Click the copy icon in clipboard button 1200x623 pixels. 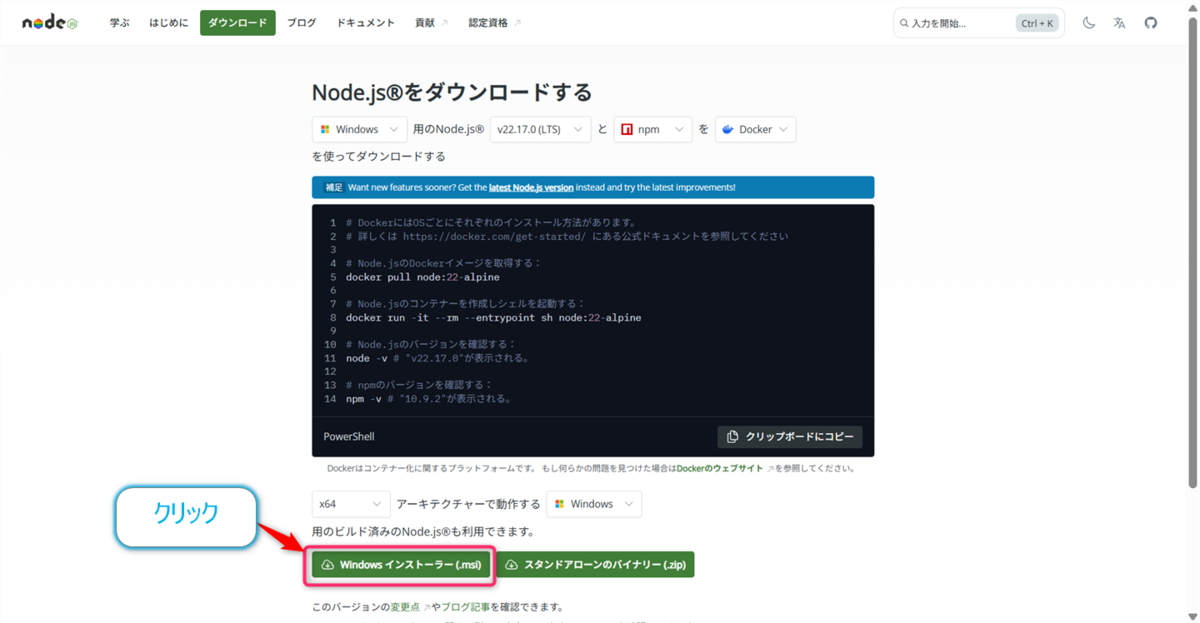pyautogui.click(x=733, y=437)
